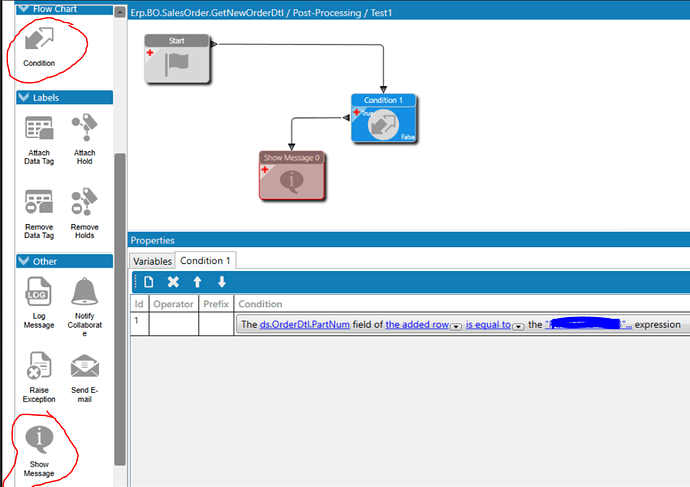Click the Operator column header

(173, 304)
